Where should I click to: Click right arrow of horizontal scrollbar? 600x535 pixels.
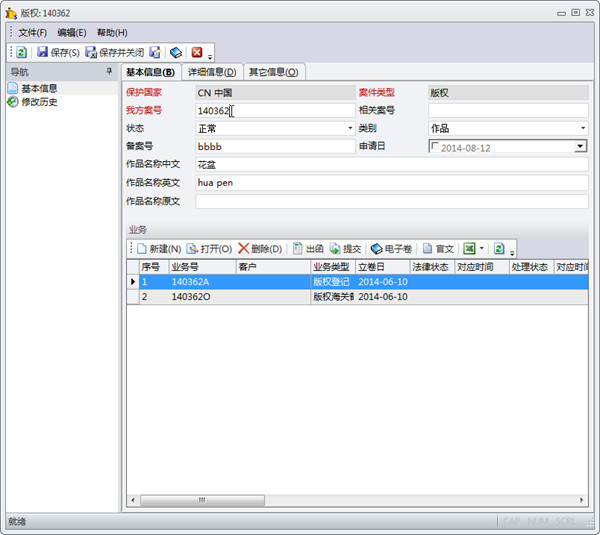582,500
